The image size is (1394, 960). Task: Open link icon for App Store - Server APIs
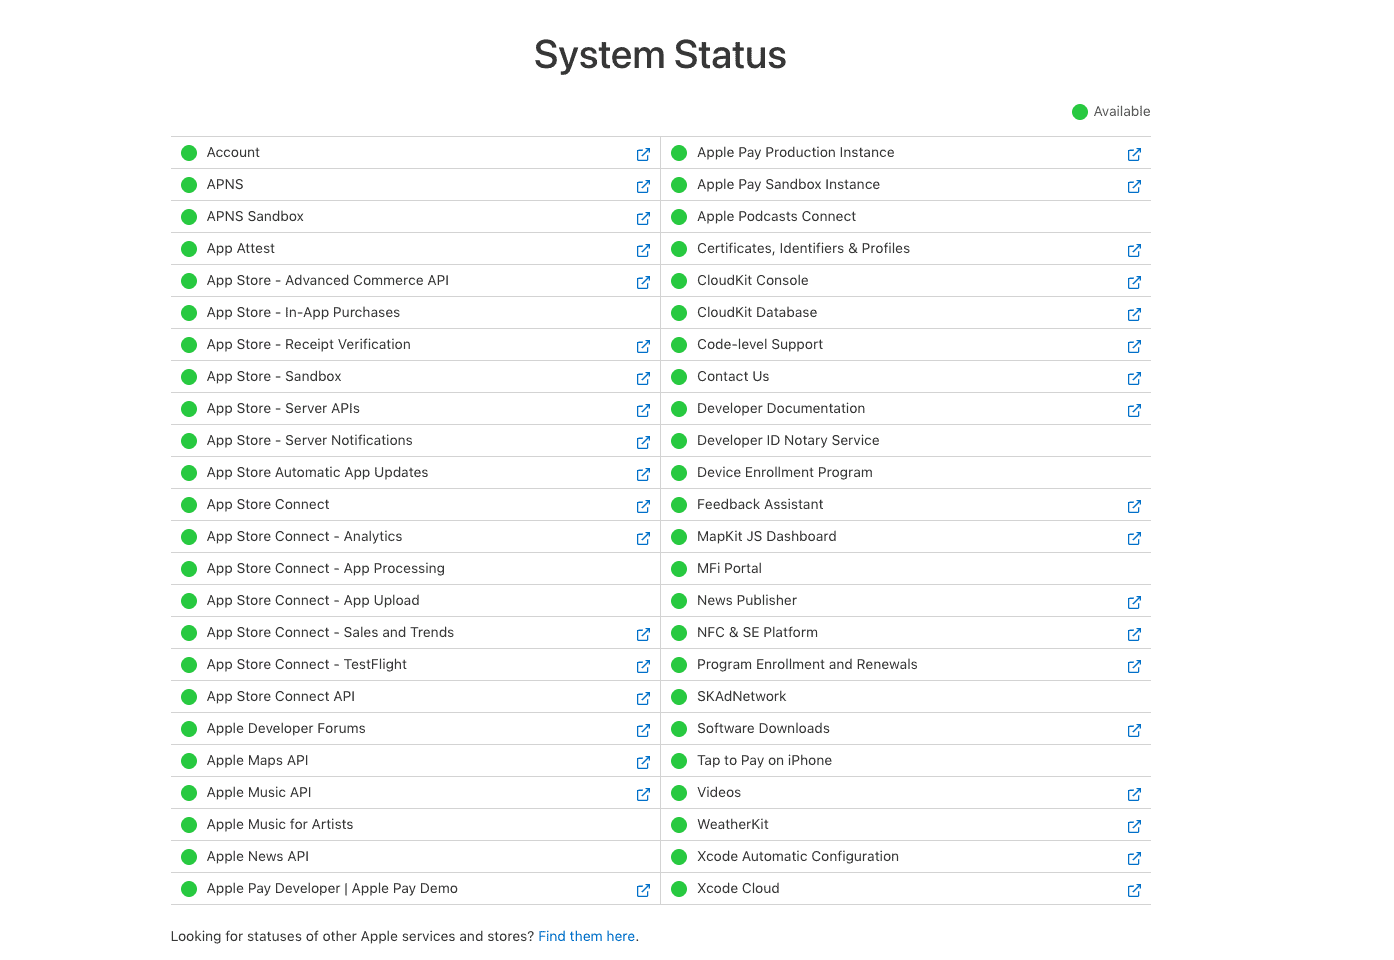[x=643, y=410]
